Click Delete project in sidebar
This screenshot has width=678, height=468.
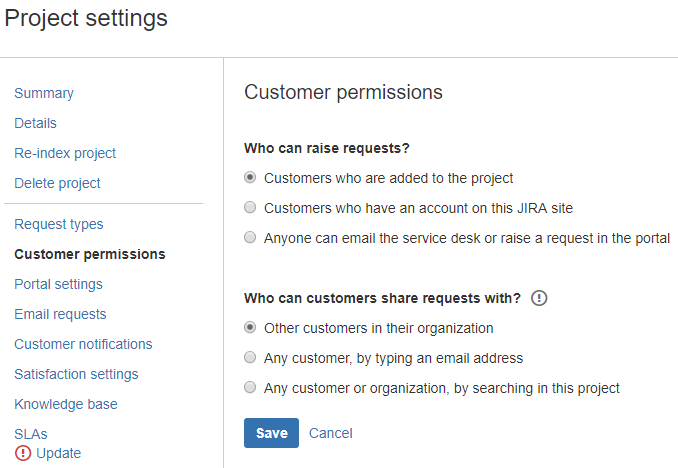coord(57,183)
